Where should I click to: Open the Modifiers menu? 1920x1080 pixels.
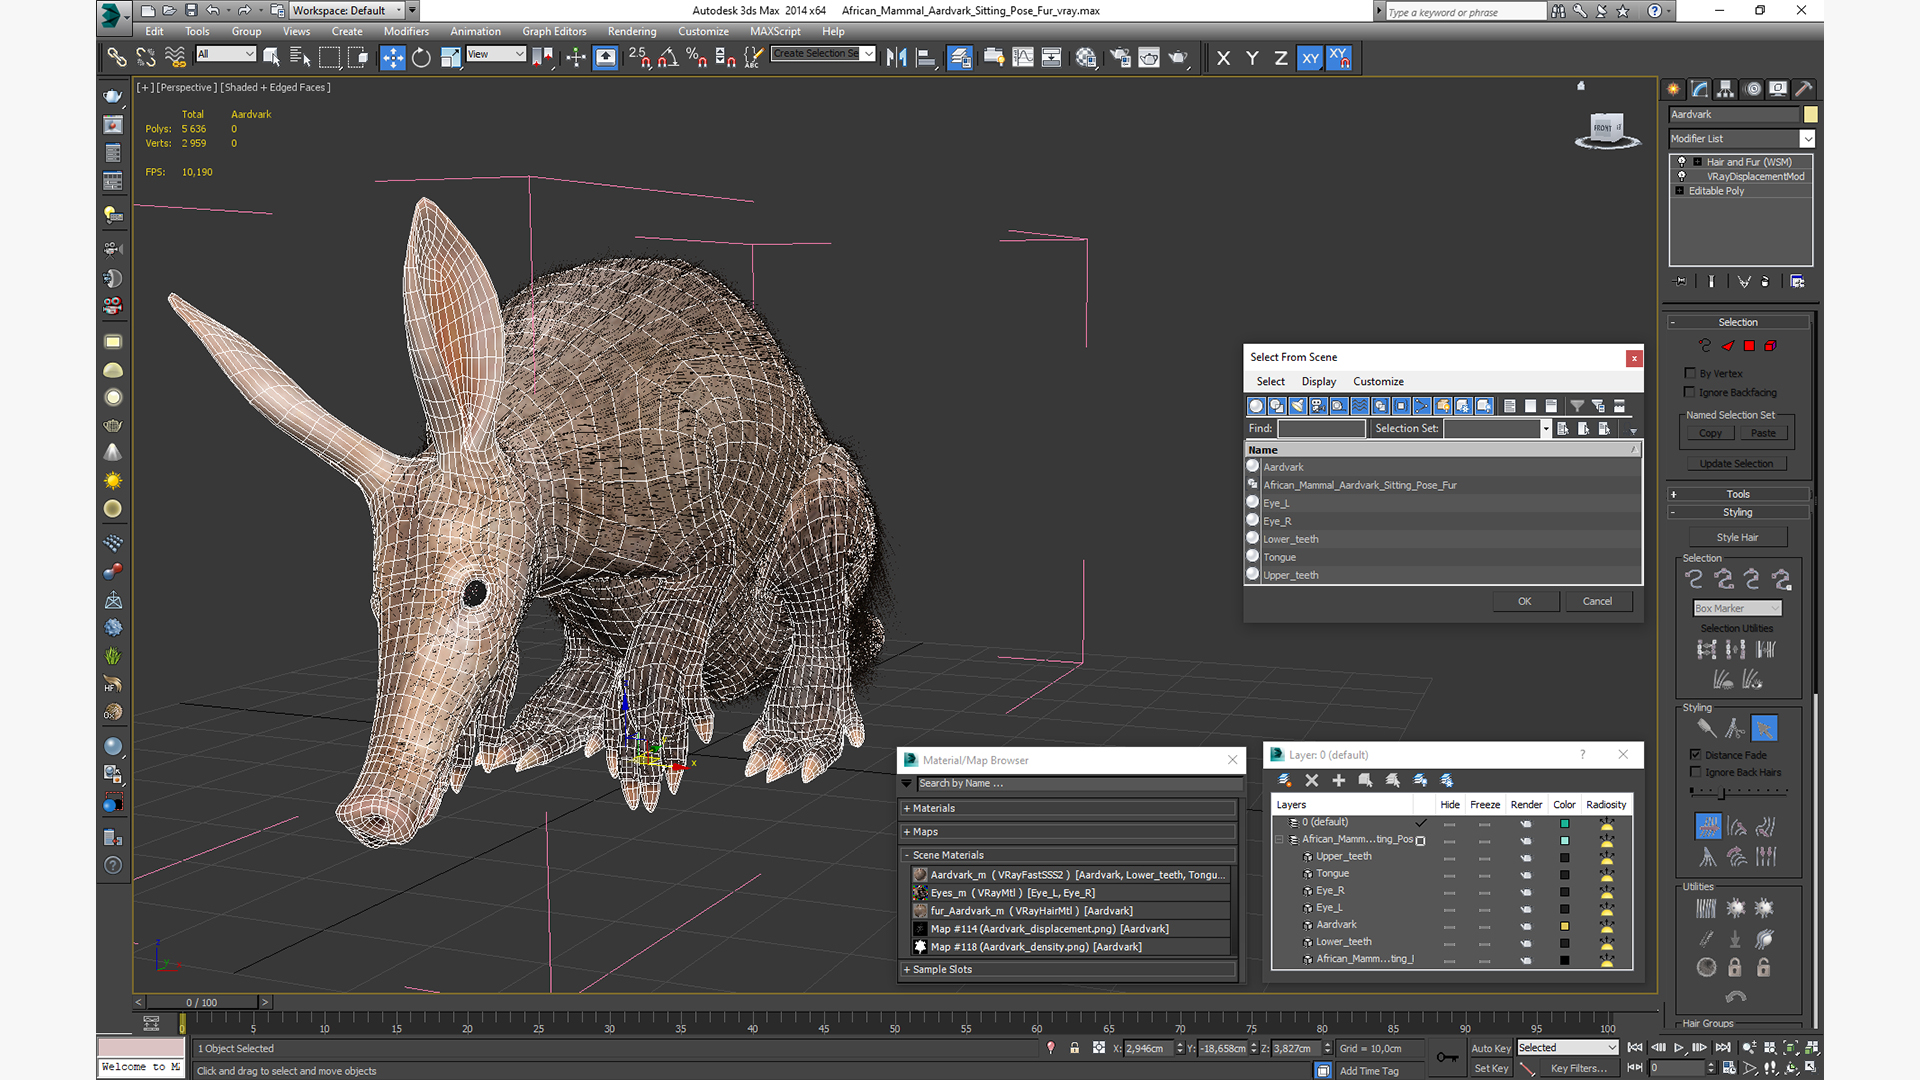[x=406, y=31]
